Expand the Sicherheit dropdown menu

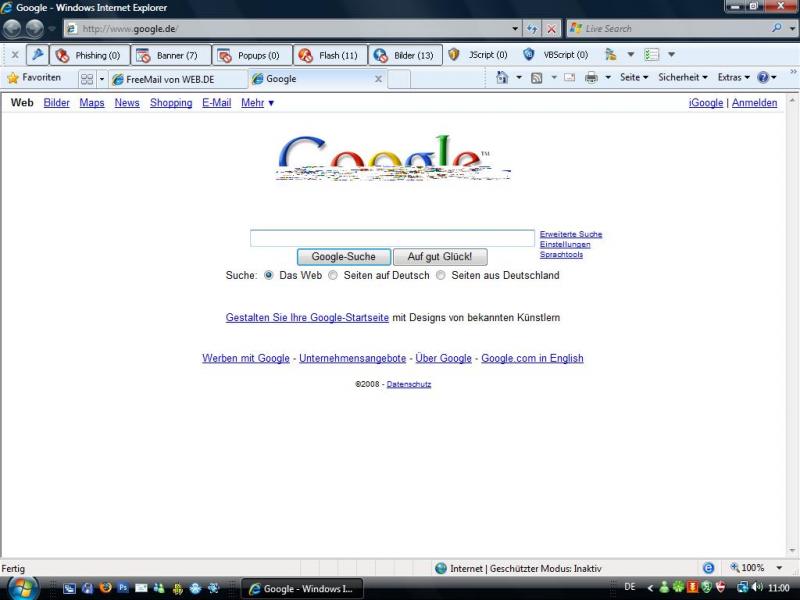click(x=683, y=78)
